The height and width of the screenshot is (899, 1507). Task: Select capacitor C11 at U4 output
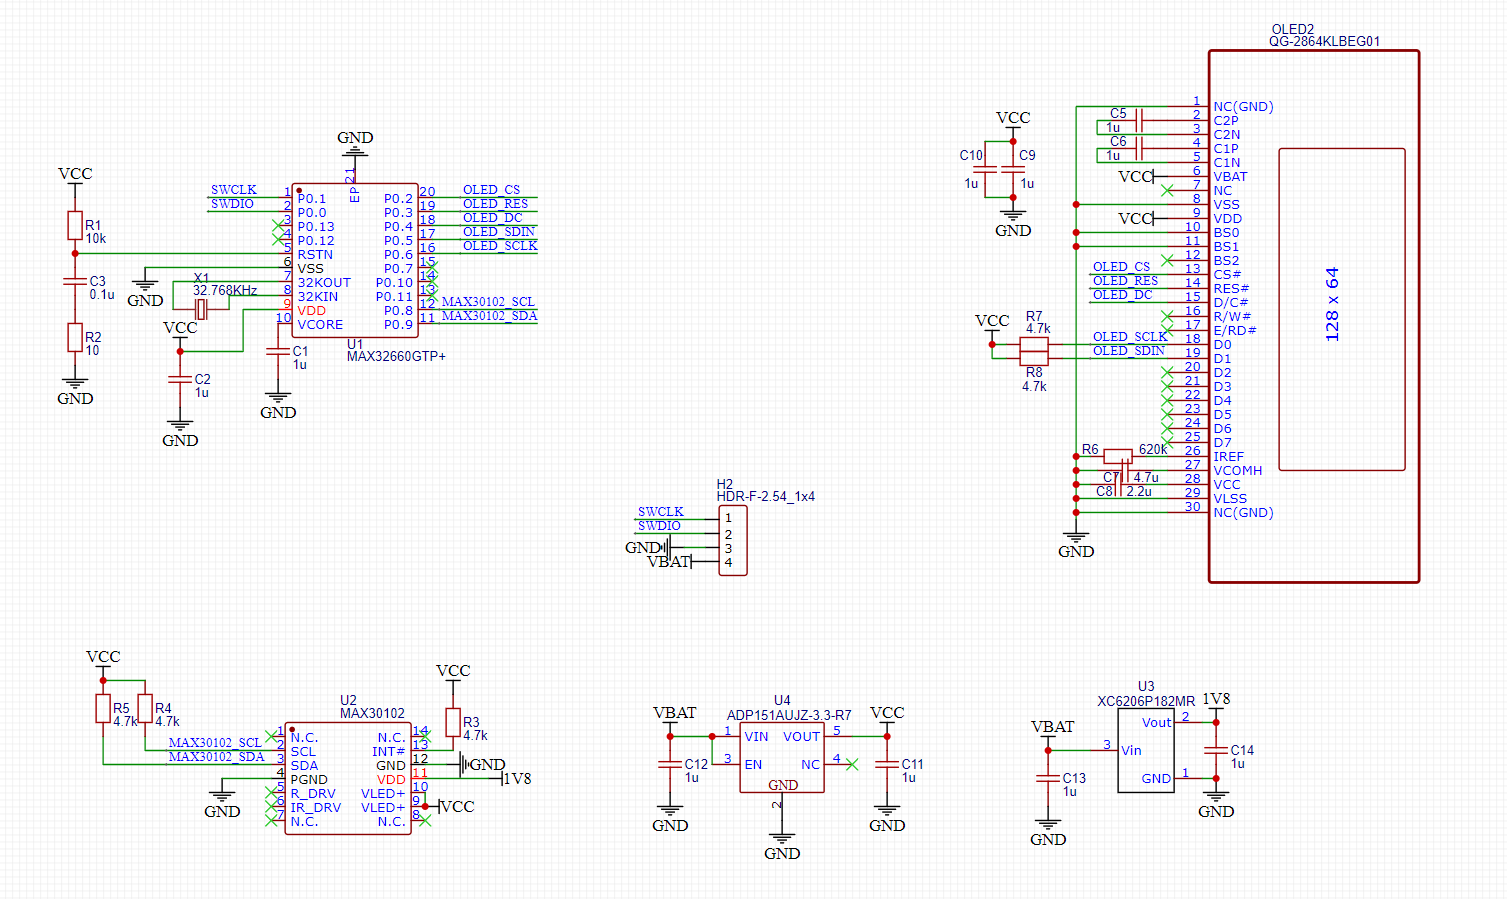[x=887, y=765]
